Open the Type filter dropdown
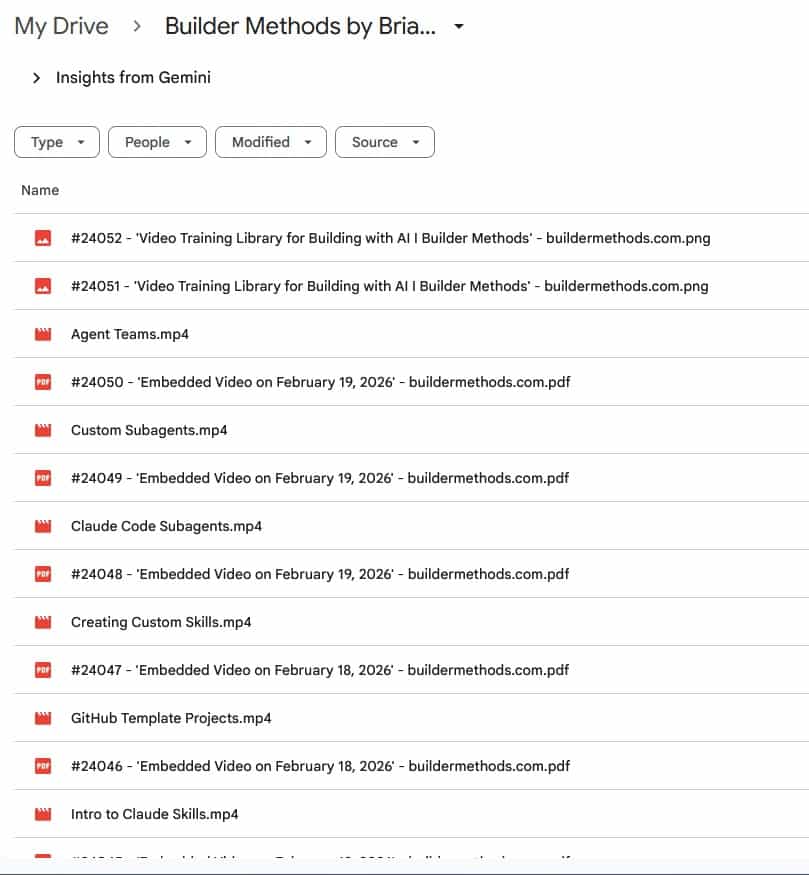 click(x=57, y=142)
